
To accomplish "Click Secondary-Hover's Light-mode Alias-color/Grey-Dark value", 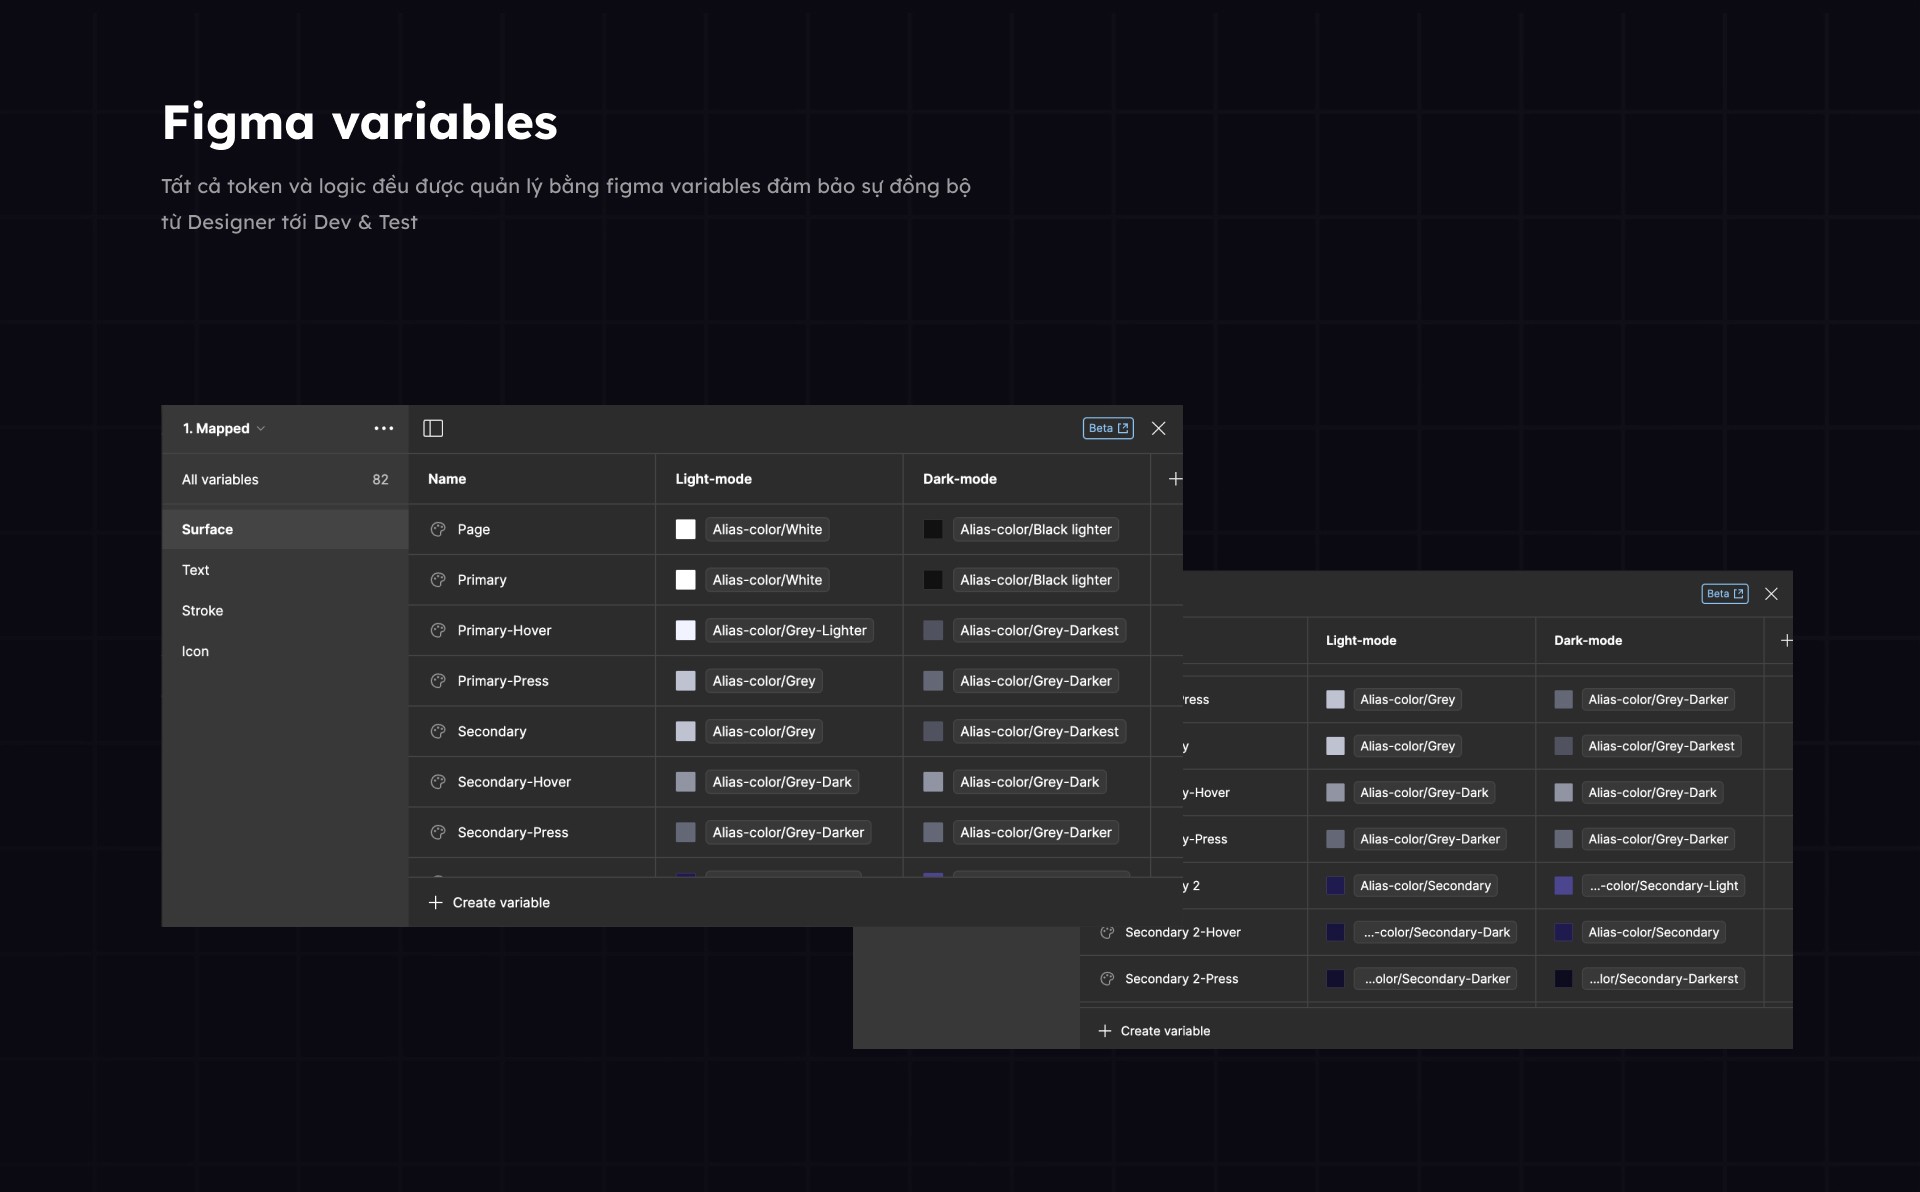I will (x=782, y=782).
